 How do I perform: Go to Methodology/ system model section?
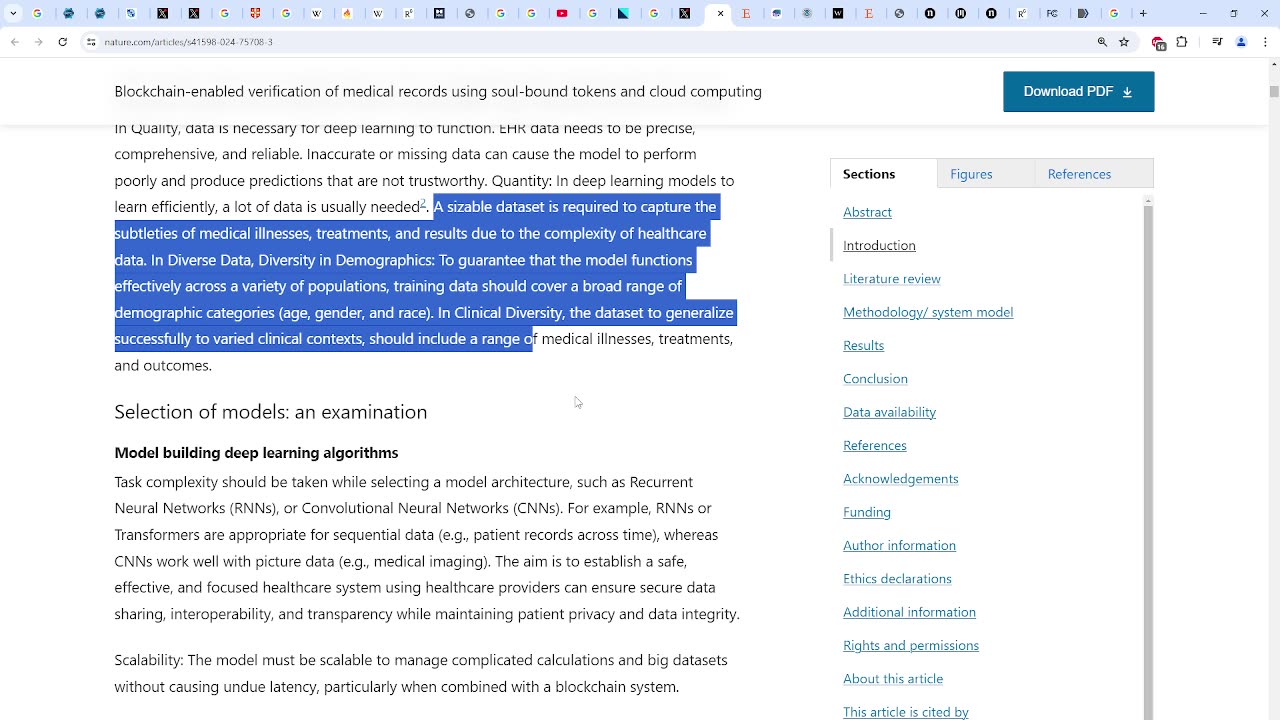[928, 312]
